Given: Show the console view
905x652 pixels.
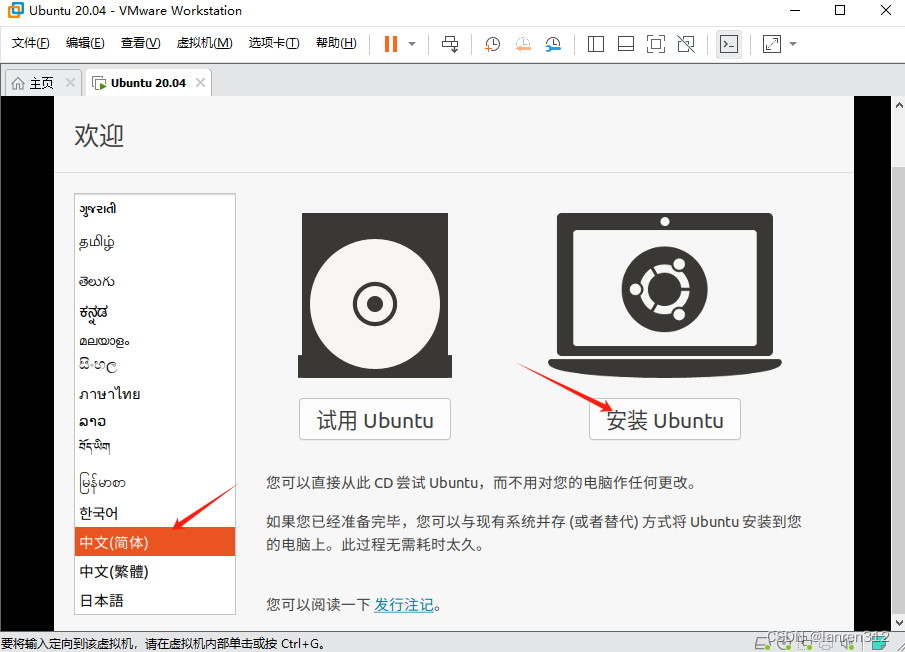Looking at the screenshot, I should pos(729,44).
